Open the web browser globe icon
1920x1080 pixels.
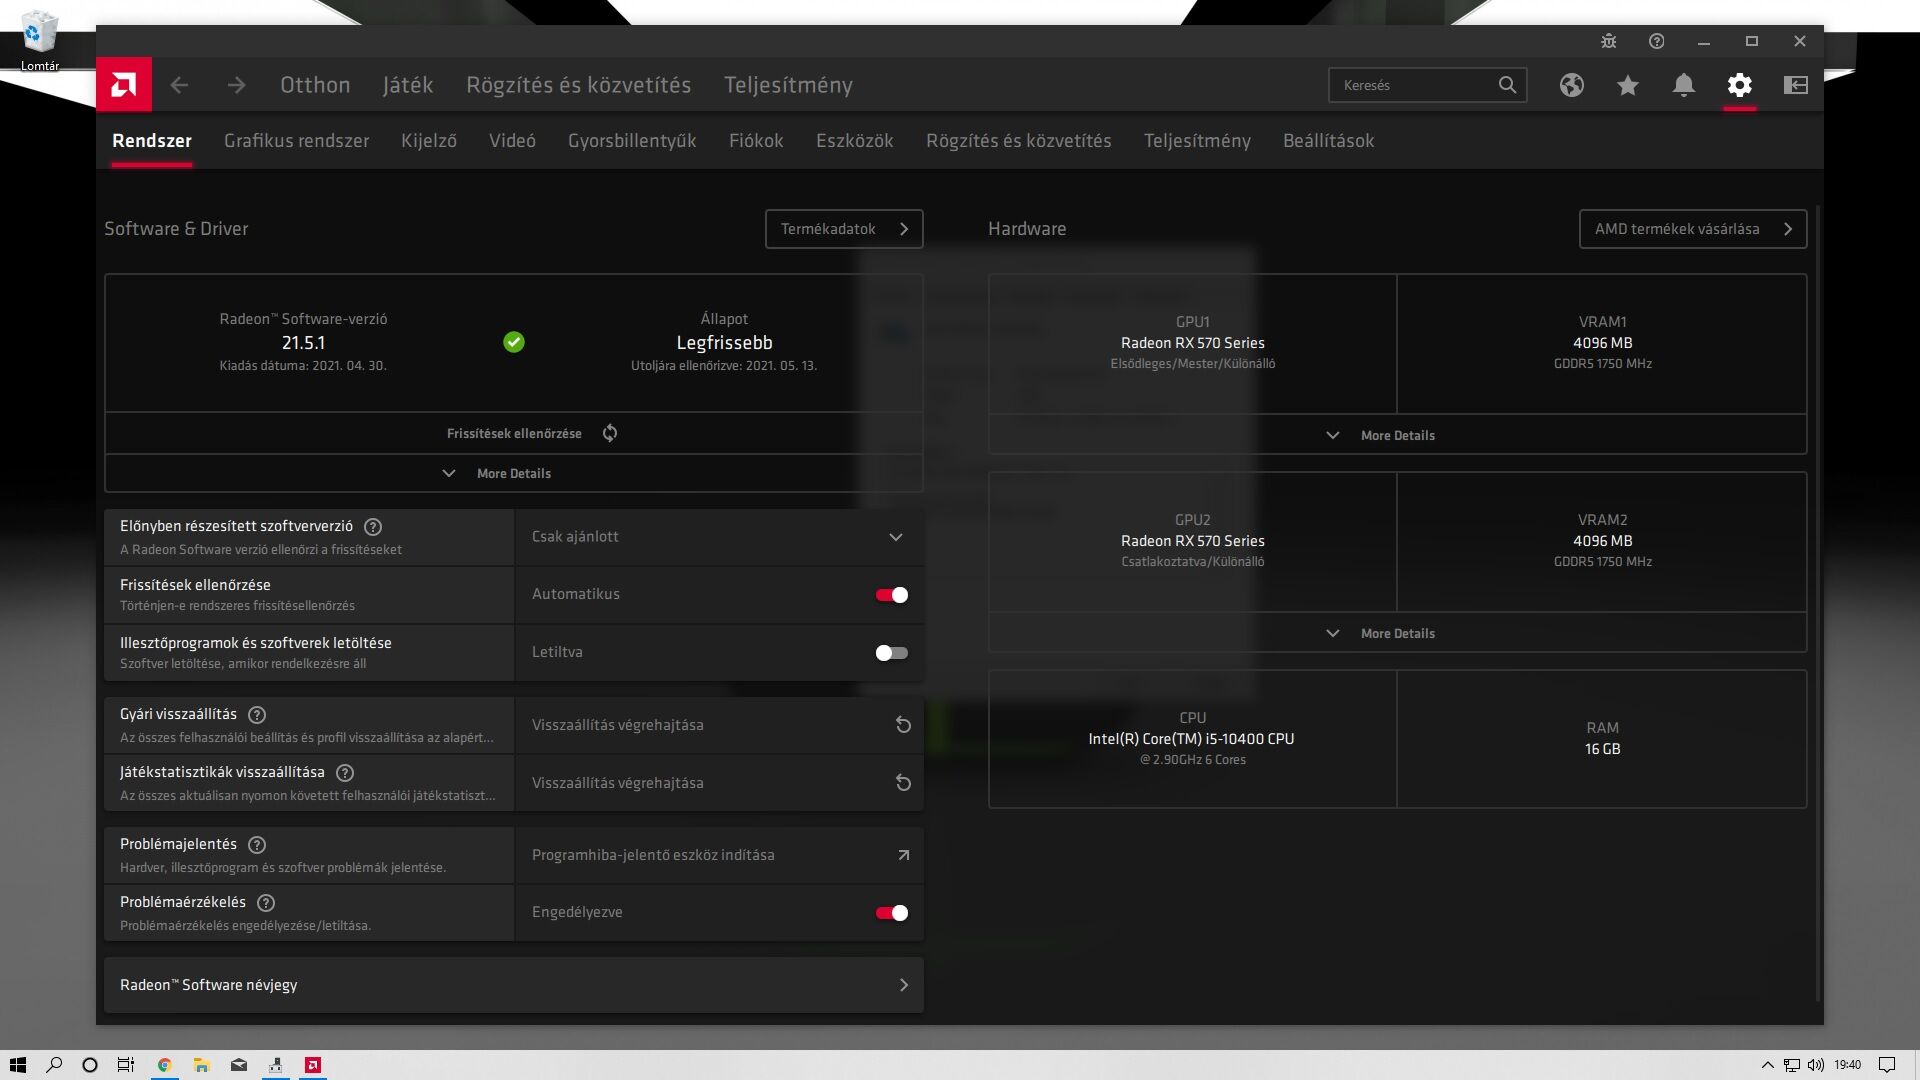point(1572,85)
